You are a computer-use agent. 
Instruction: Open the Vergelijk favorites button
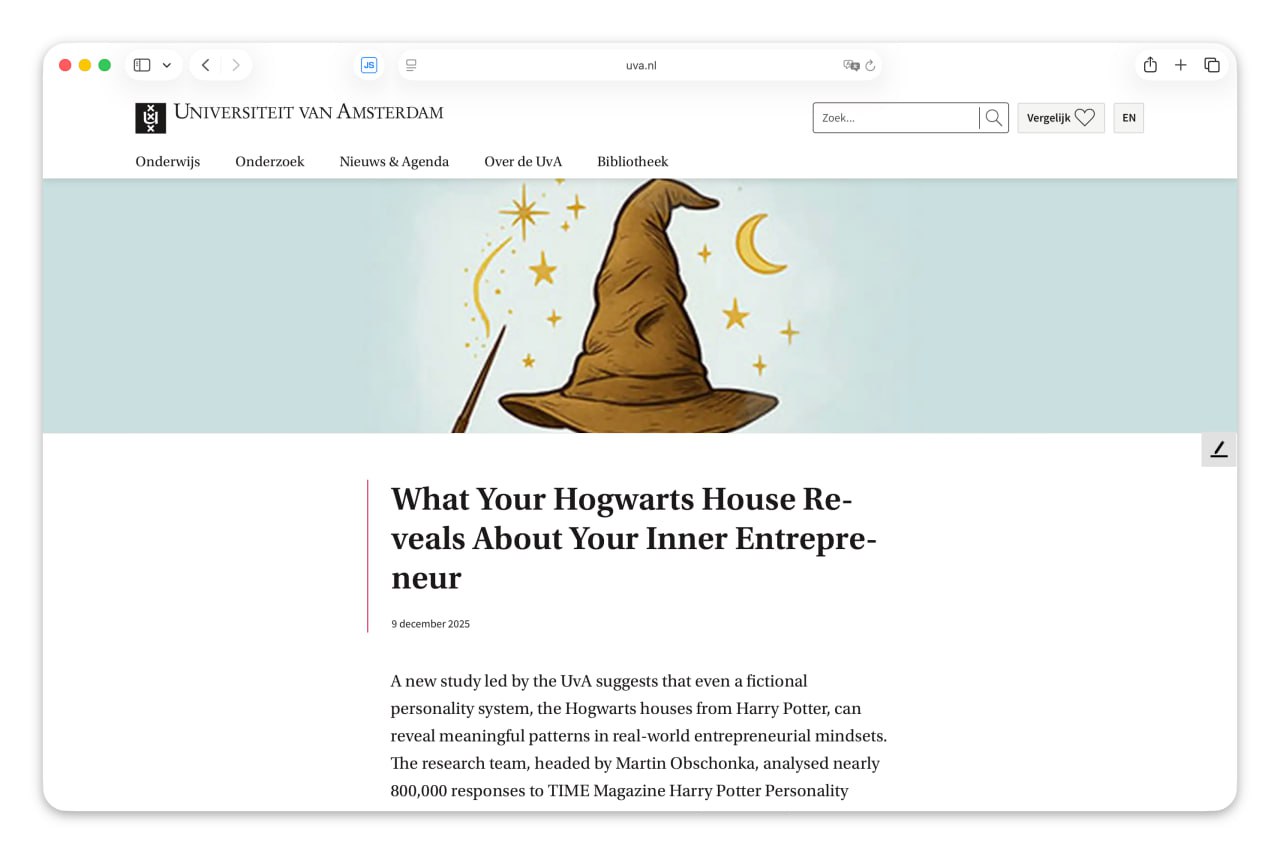[1060, 118]
